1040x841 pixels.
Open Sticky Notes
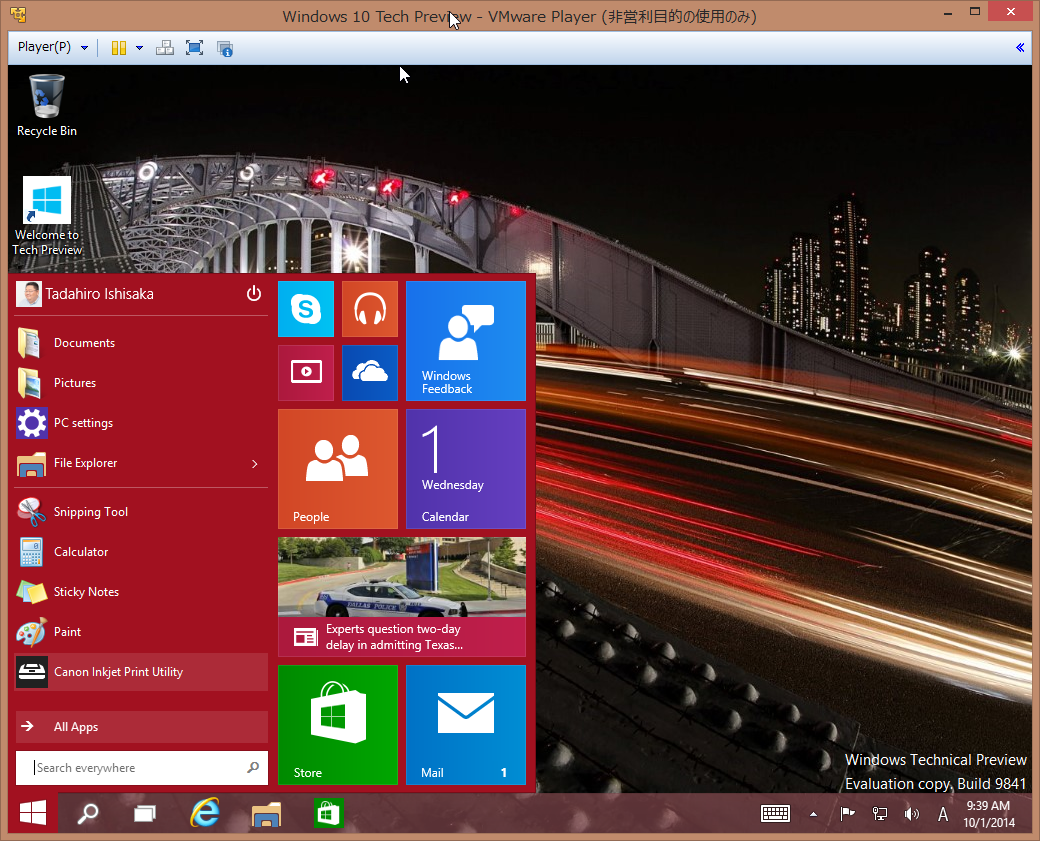88,591
